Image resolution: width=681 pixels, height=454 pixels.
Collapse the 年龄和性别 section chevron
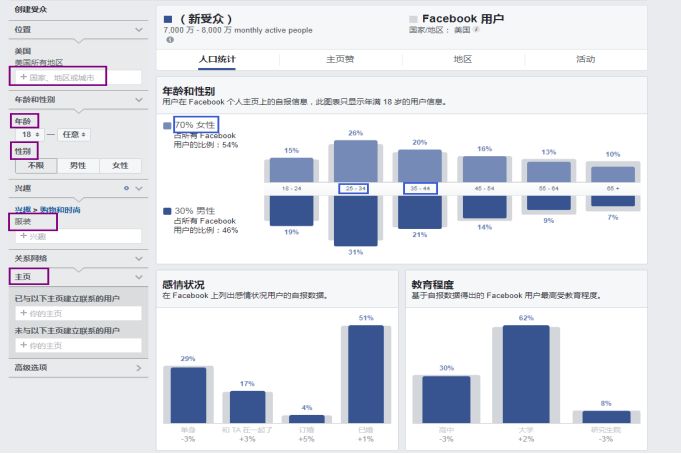[139, 99]
